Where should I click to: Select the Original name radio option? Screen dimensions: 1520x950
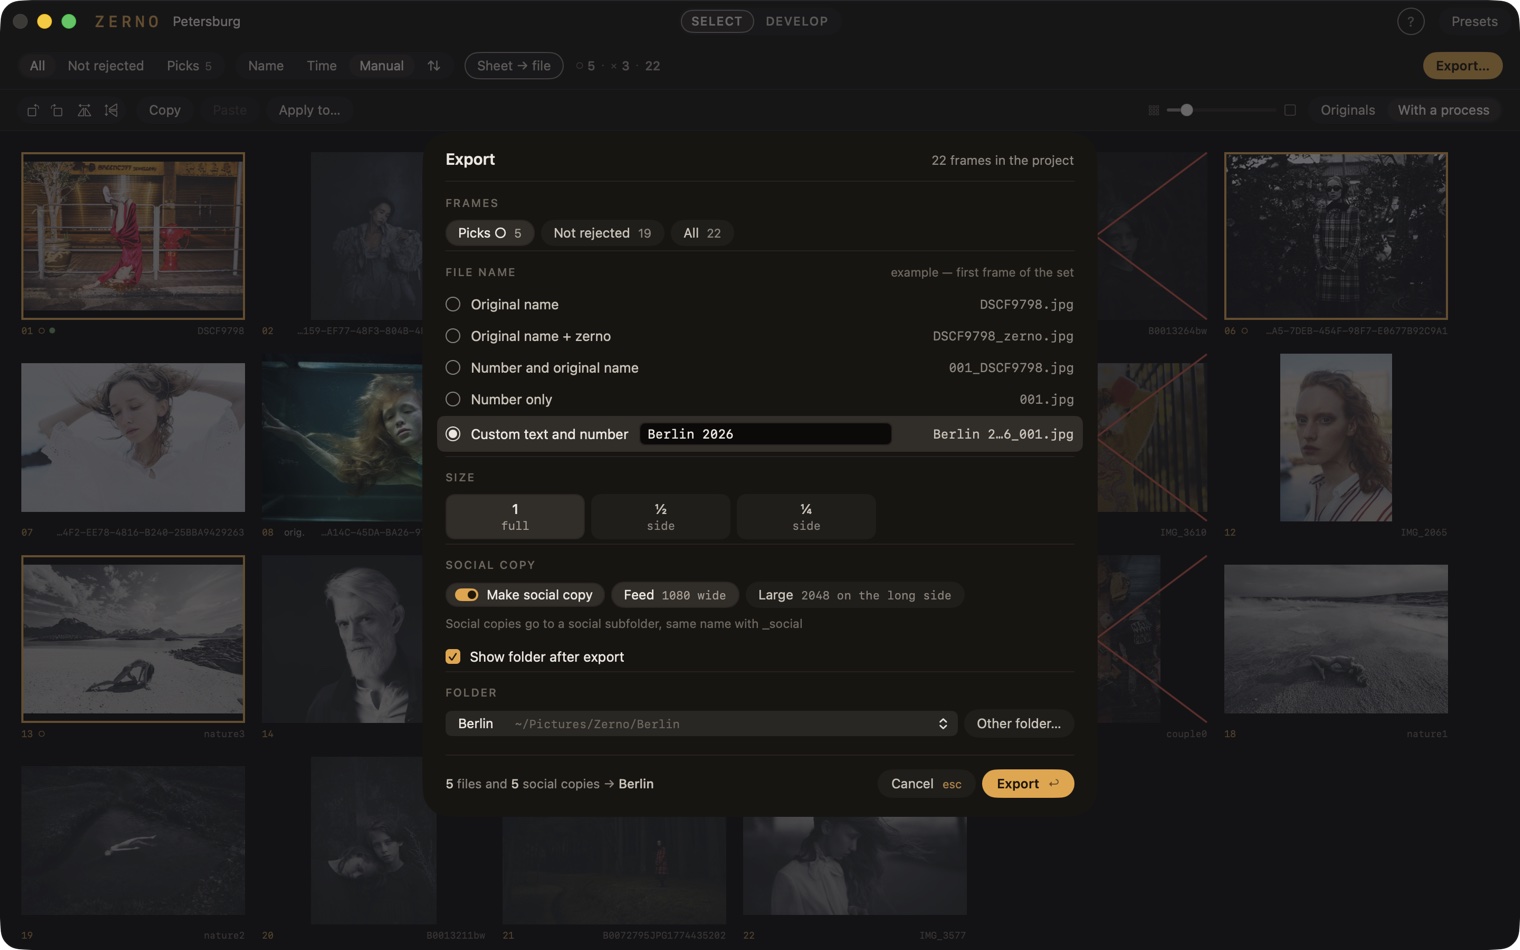tap(453, 304)
